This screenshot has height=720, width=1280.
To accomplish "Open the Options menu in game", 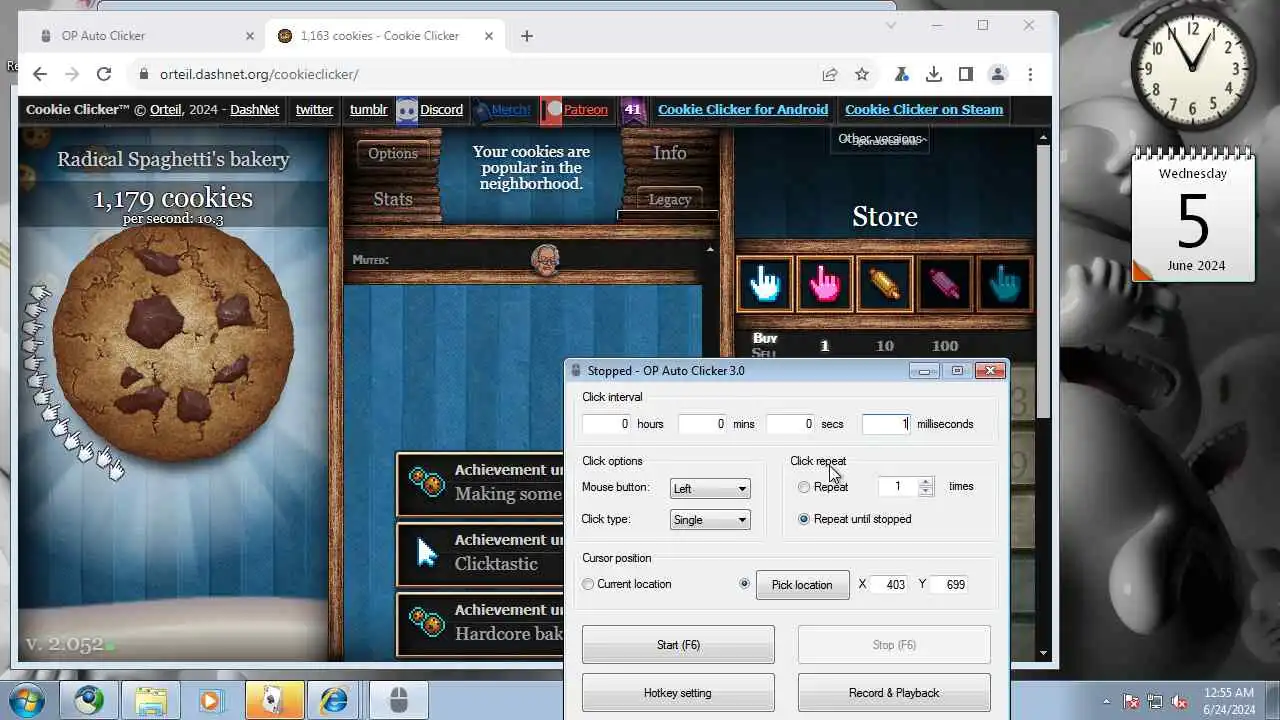I will coord(393,153).
